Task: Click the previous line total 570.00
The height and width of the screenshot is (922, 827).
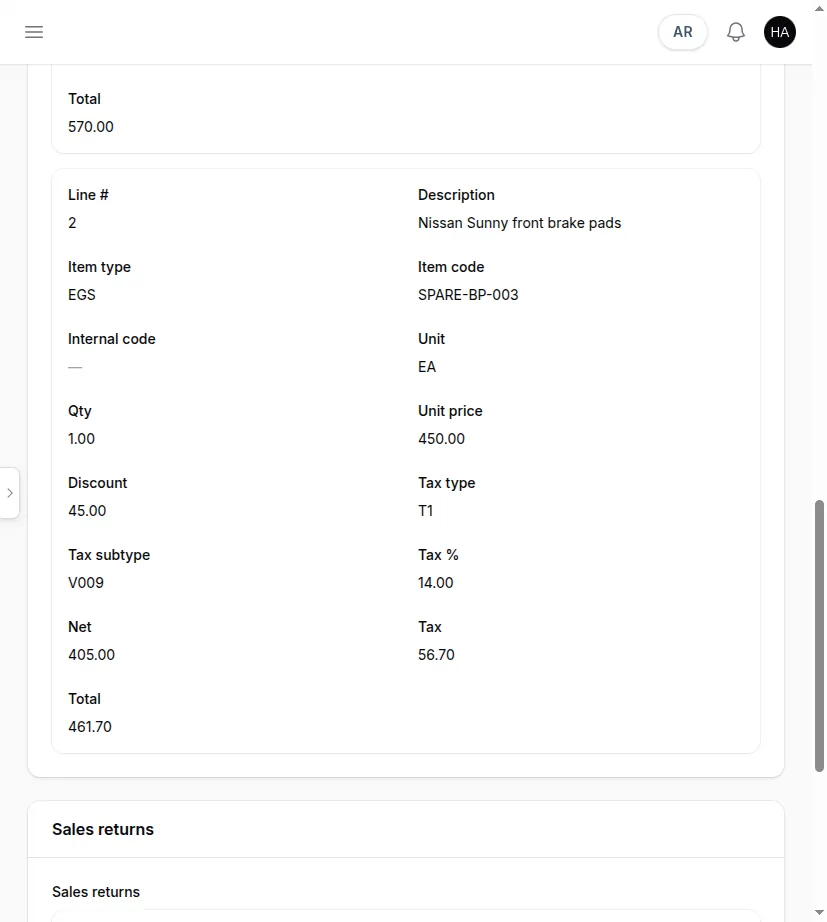Action: pos(91,126)
